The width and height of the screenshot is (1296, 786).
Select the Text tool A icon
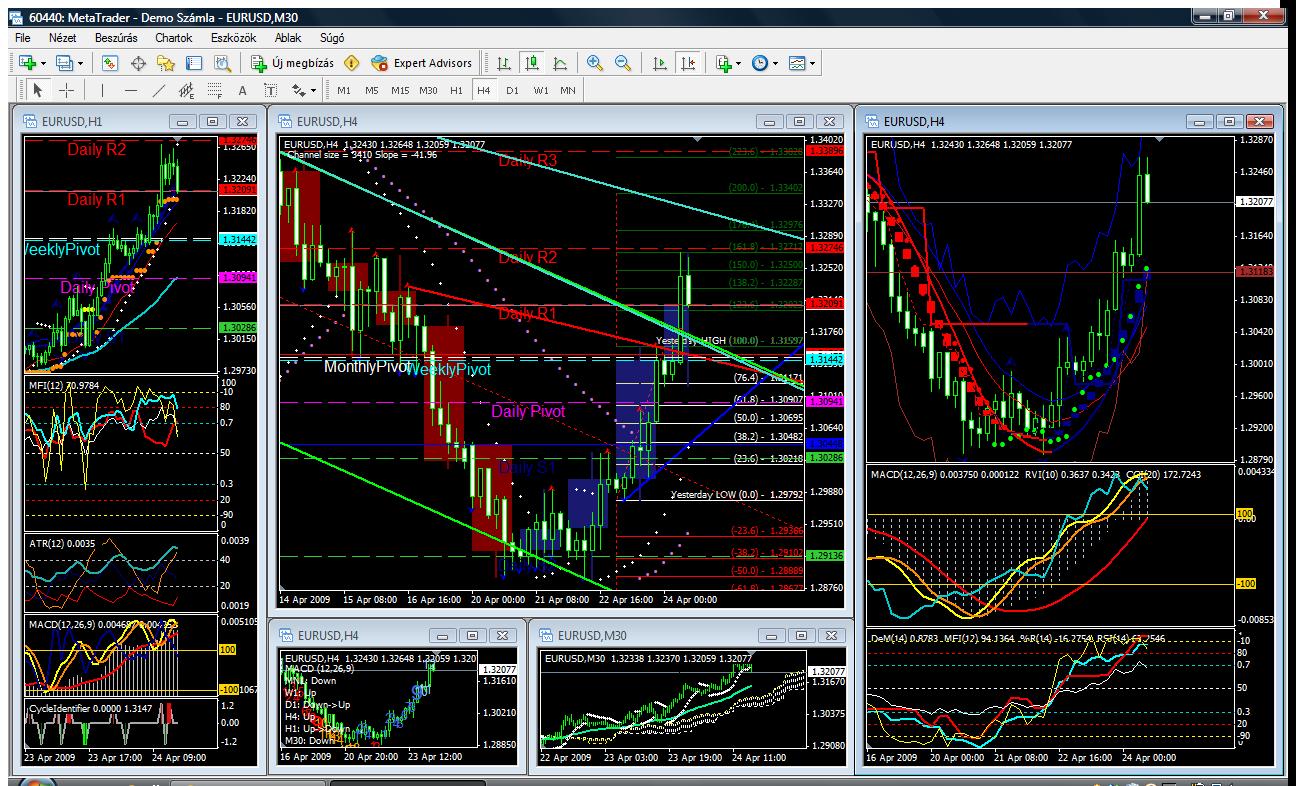(242, 90)
